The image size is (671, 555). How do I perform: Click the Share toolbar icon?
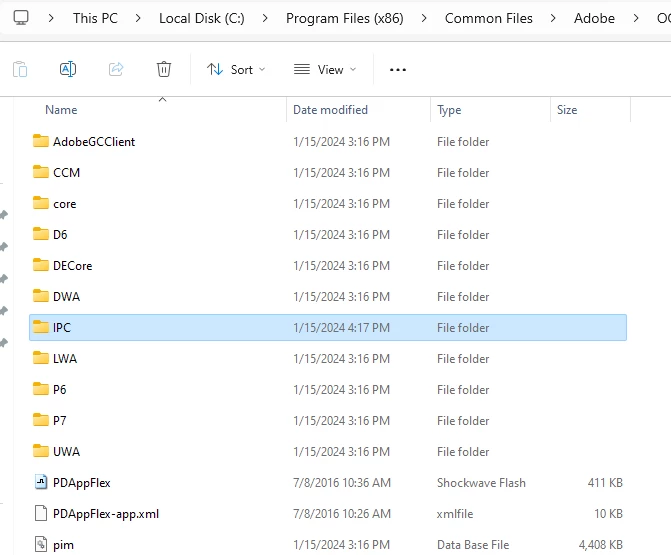tap(116, 69)
